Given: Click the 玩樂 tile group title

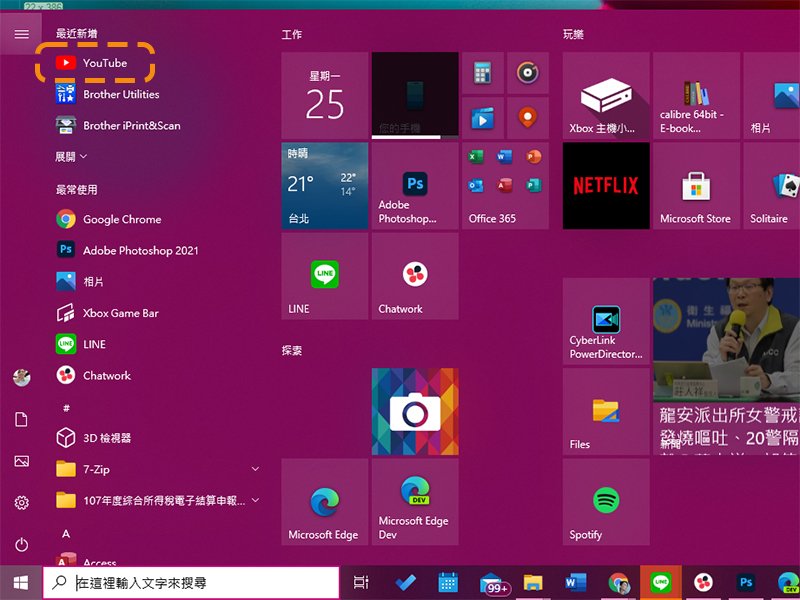Looking at the screenshot, I should pos(573,34).
